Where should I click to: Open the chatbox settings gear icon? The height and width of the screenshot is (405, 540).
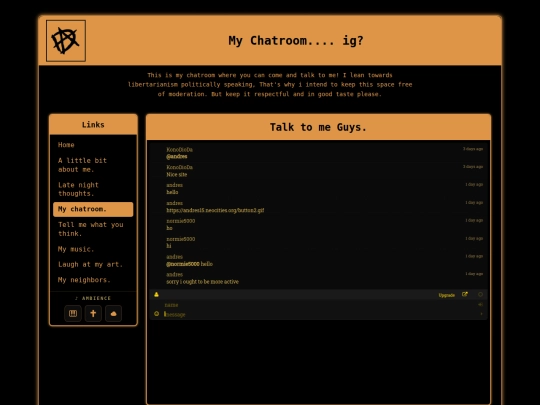pyautogui.click(x=480, y=294)
